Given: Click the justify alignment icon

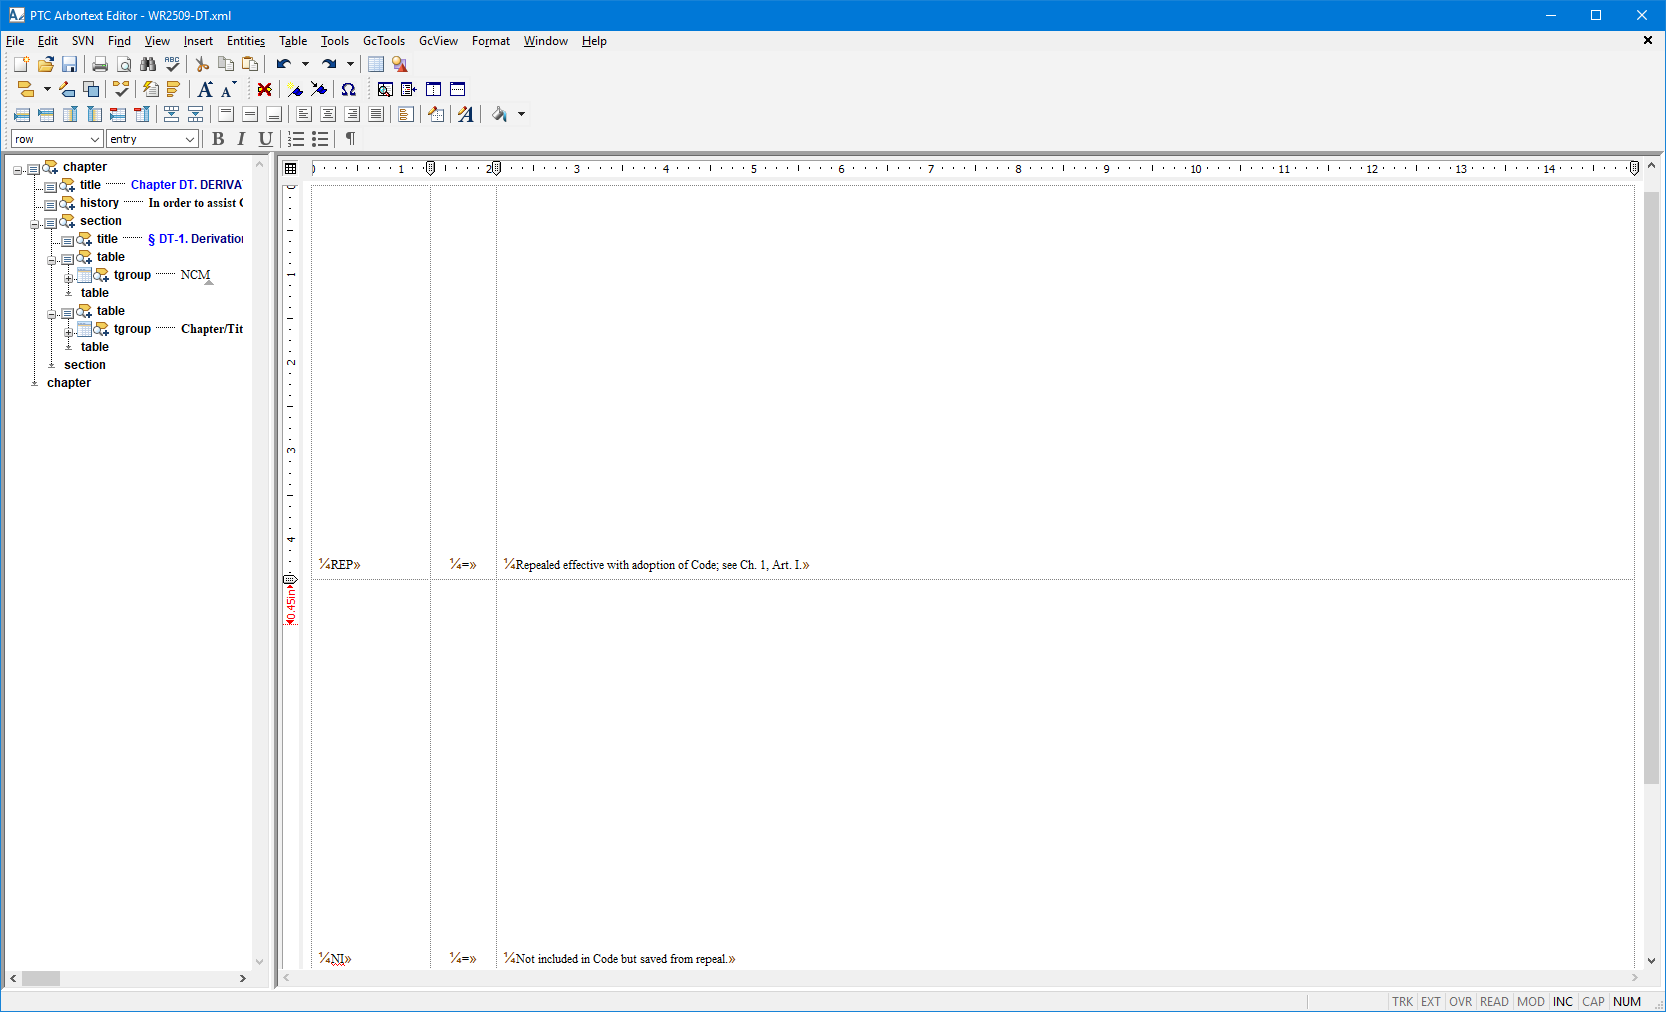Looking at the screenshot, I should coord(376,114).
